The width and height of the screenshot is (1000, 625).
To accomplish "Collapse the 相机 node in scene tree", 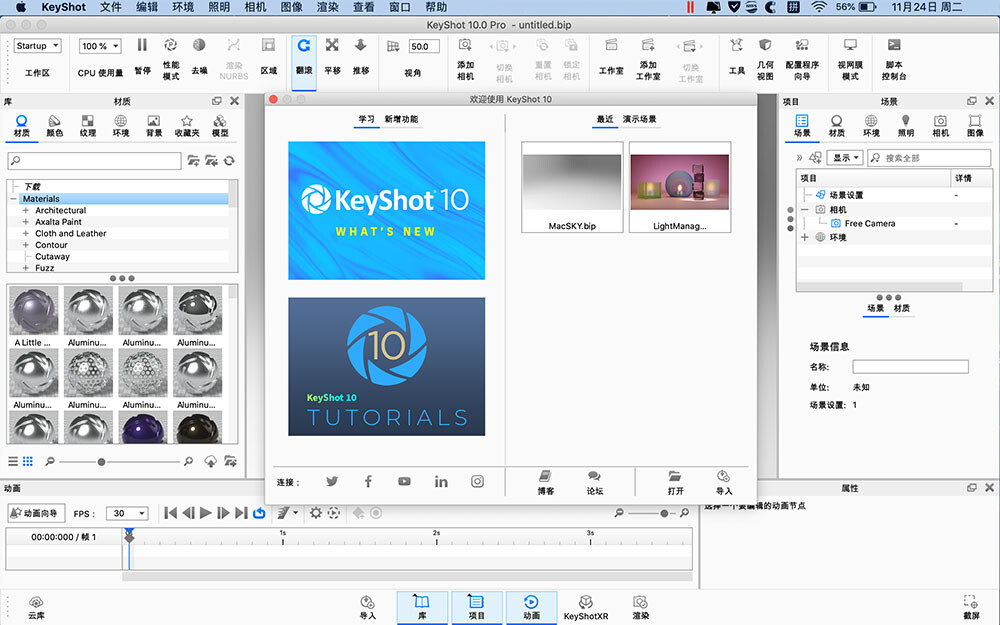I will click(x=805, y=209).
